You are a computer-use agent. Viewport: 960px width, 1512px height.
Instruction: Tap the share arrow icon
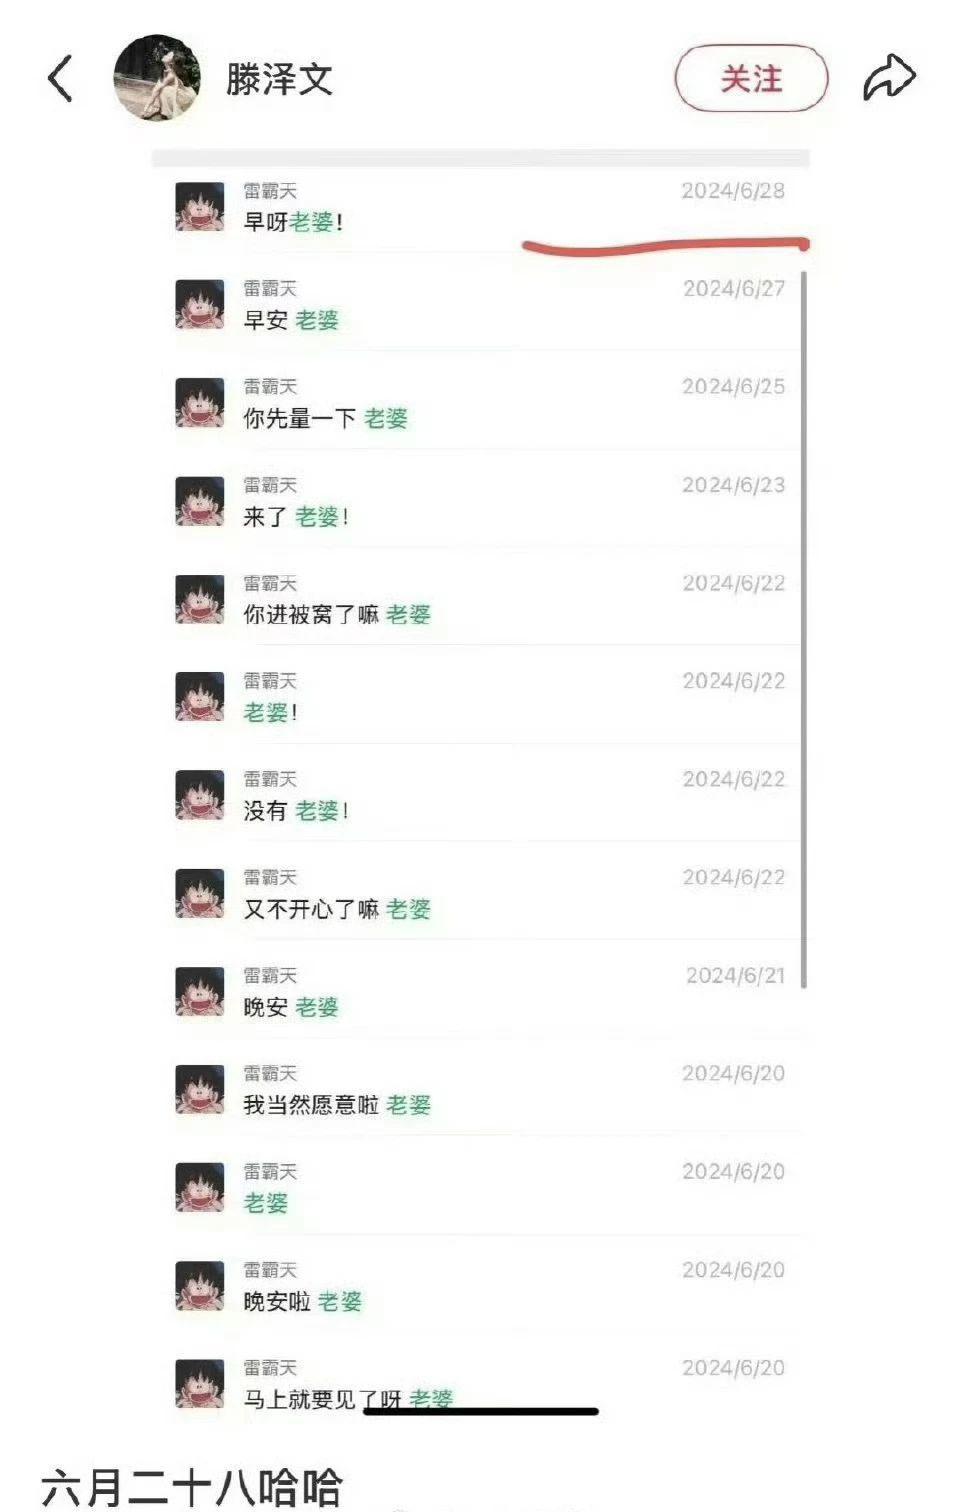pos(889,78)
